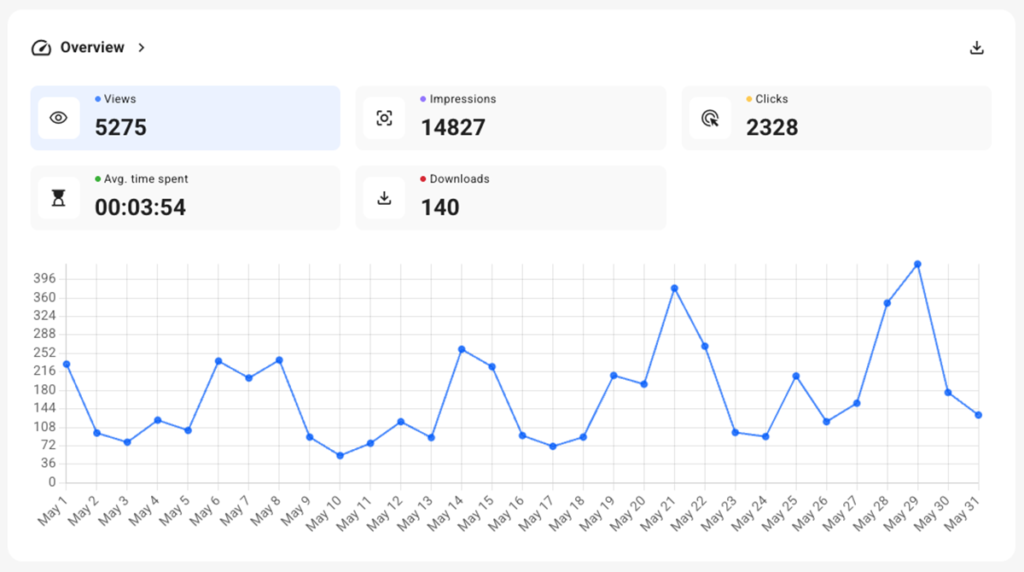1024x572 pixels.
Task: Click the 00:03:54 time value
Action: click(x=140, y=208)
